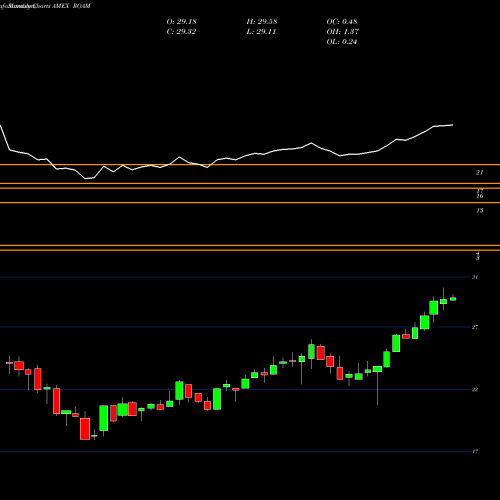Select the OL: 0.24 reading

[342, 42]
